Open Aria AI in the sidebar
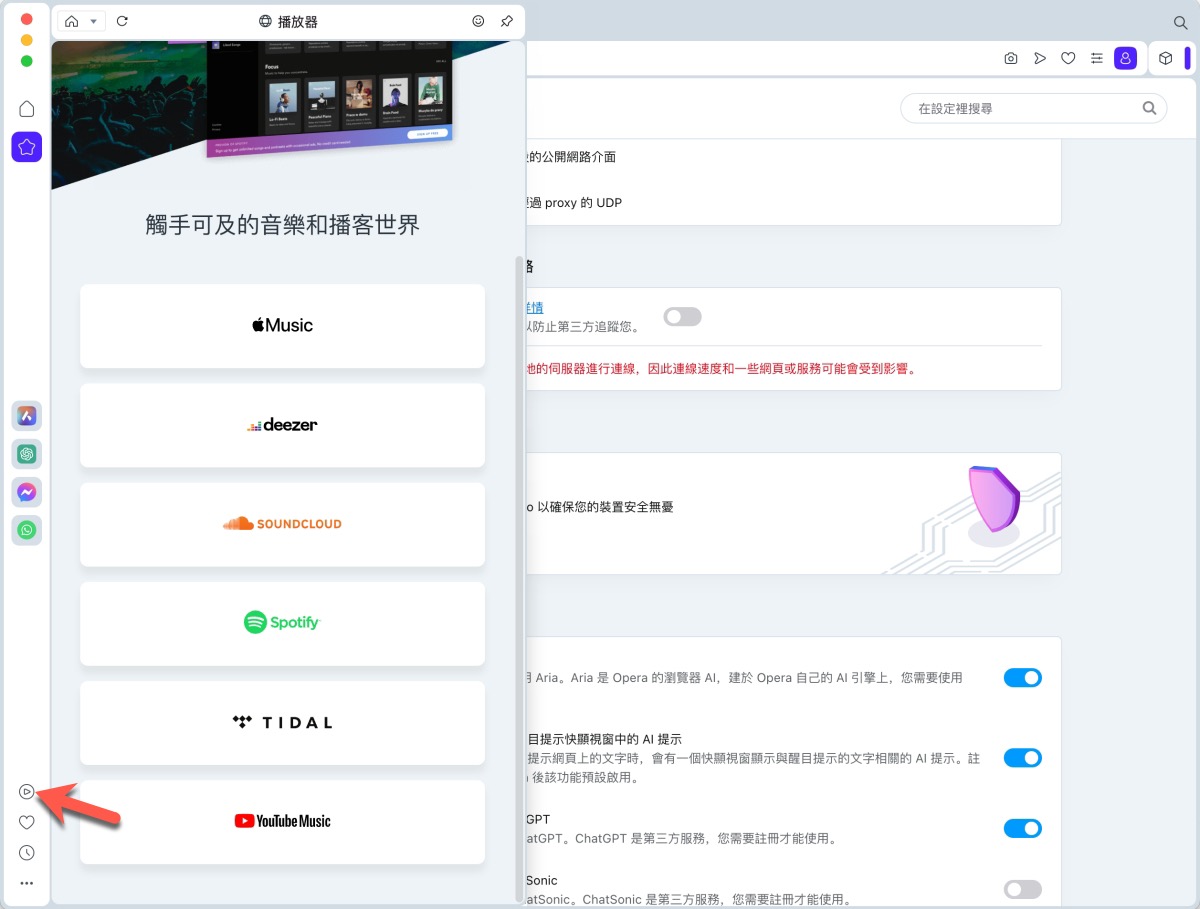Screen dimensions: 1200x909 [27, 415]
